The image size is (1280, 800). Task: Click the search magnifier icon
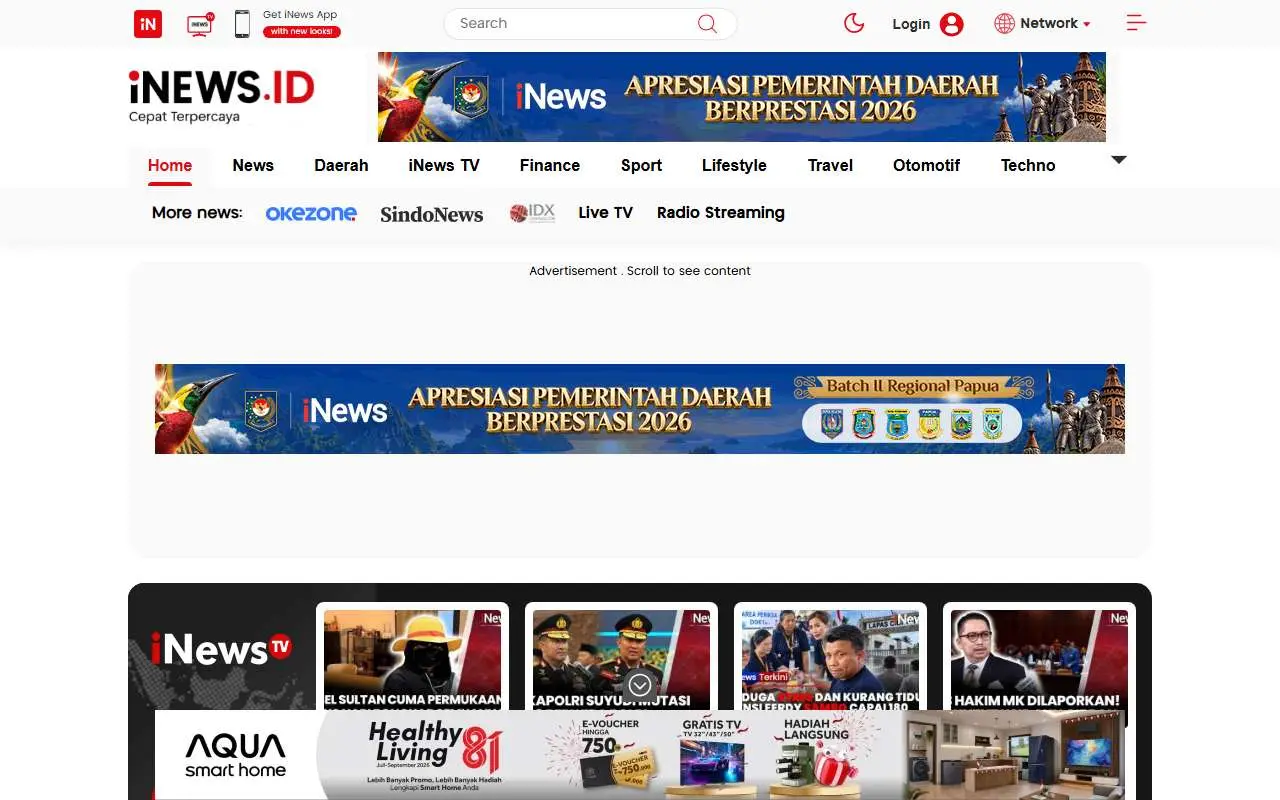click(x=707, y=24)
